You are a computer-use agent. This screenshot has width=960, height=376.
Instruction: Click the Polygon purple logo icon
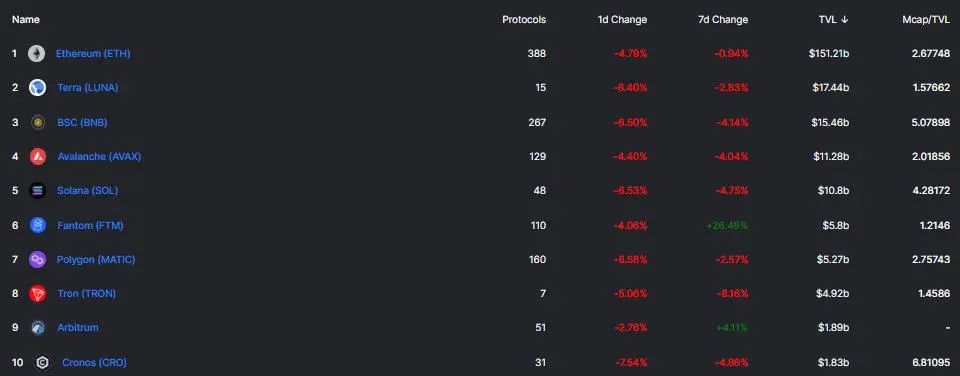tap(38, 260)
